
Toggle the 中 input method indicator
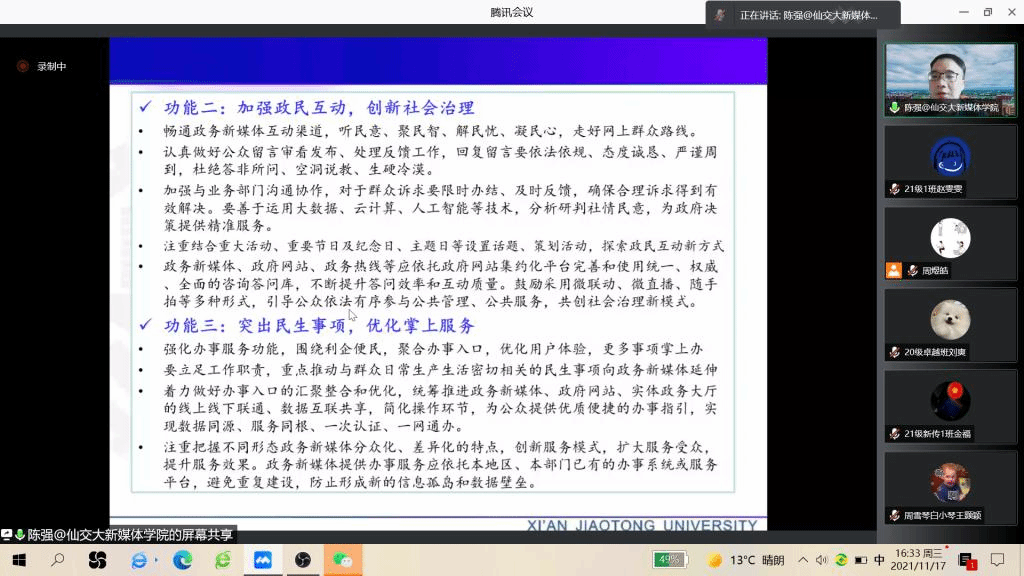click(879, 560)
